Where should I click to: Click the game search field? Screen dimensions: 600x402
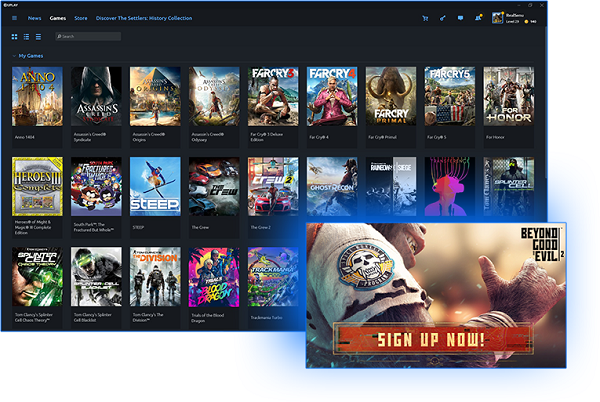point(88,36)
